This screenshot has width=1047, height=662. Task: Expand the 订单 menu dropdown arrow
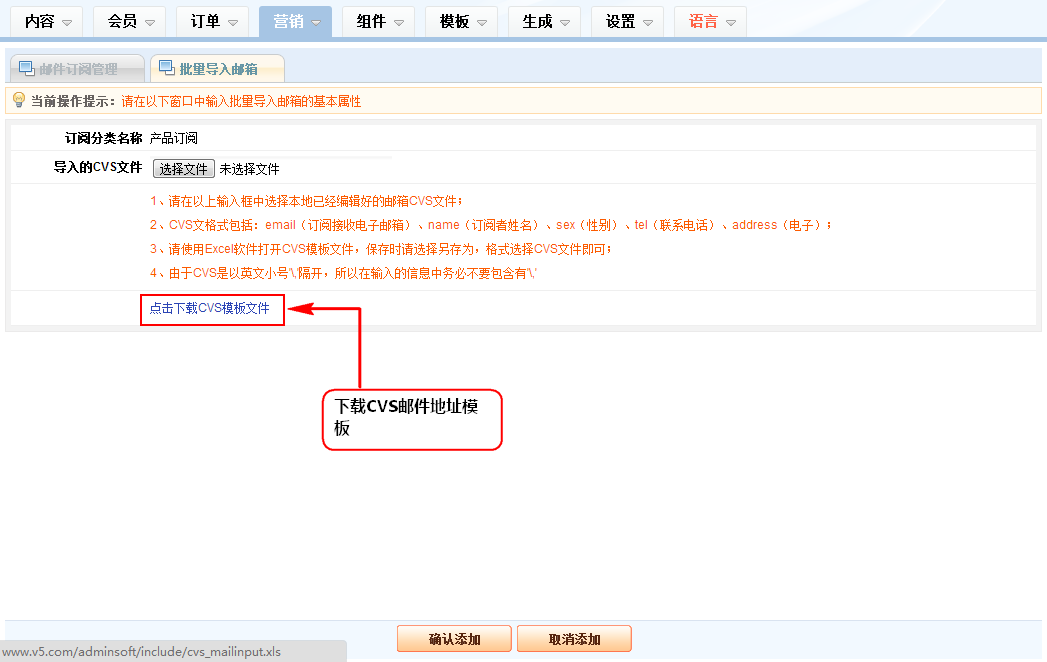click(232, 23)
